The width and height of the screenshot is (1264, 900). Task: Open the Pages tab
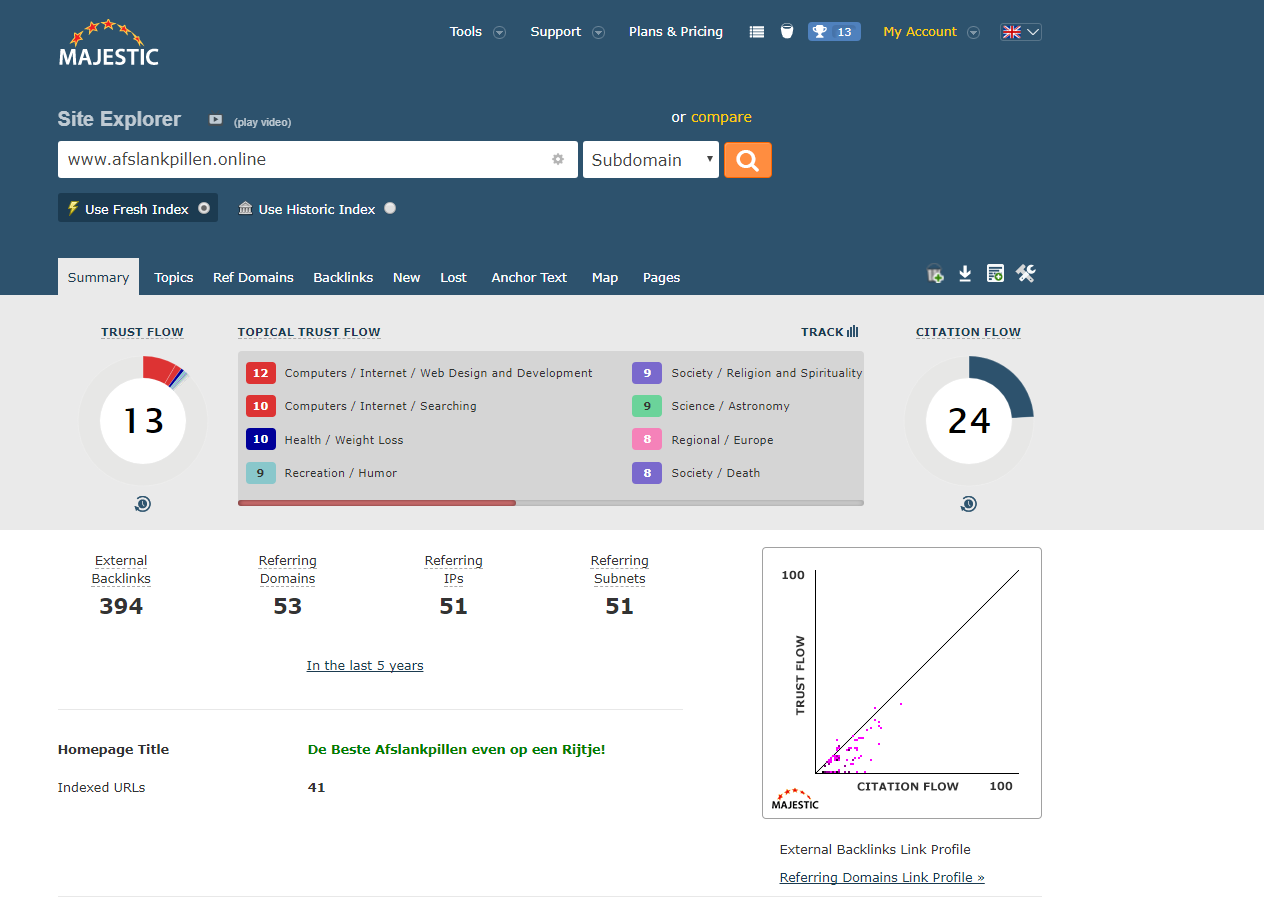[x=661, y=277]
